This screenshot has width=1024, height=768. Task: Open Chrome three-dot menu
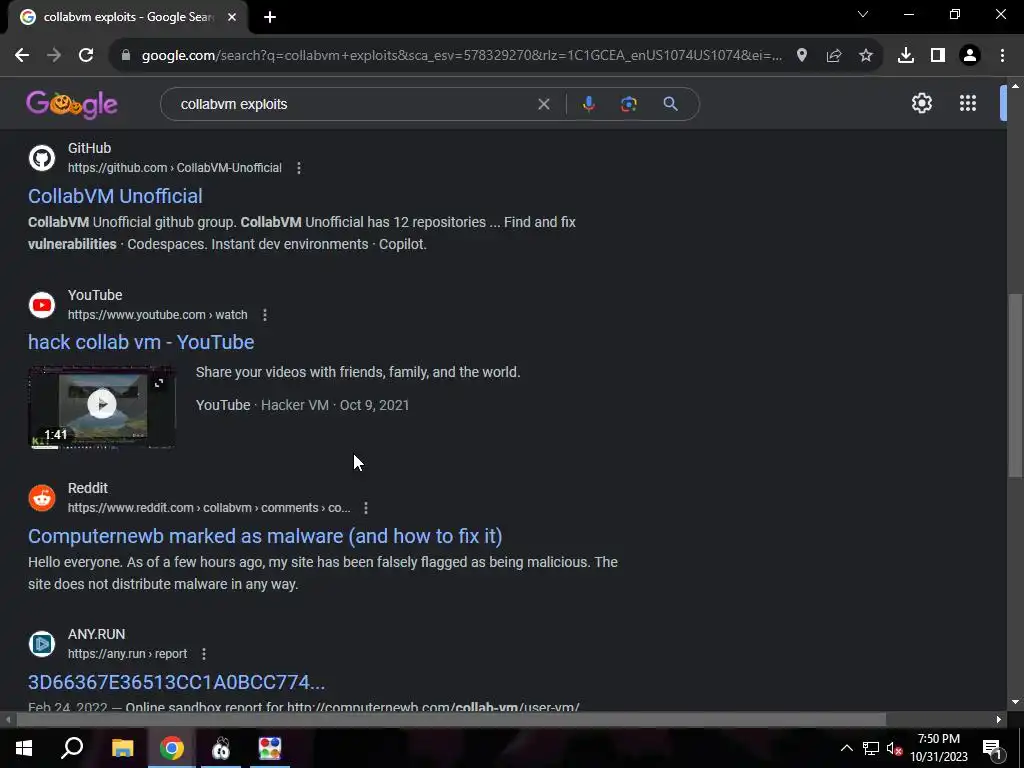1002,56
